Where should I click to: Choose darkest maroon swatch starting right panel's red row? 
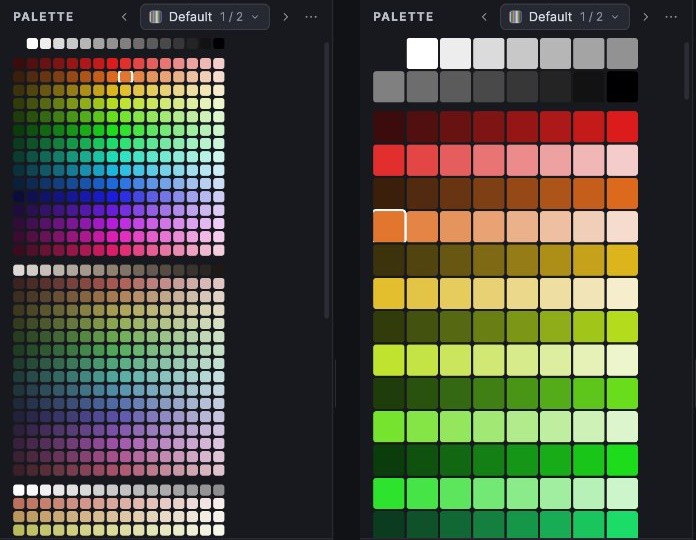389,126
